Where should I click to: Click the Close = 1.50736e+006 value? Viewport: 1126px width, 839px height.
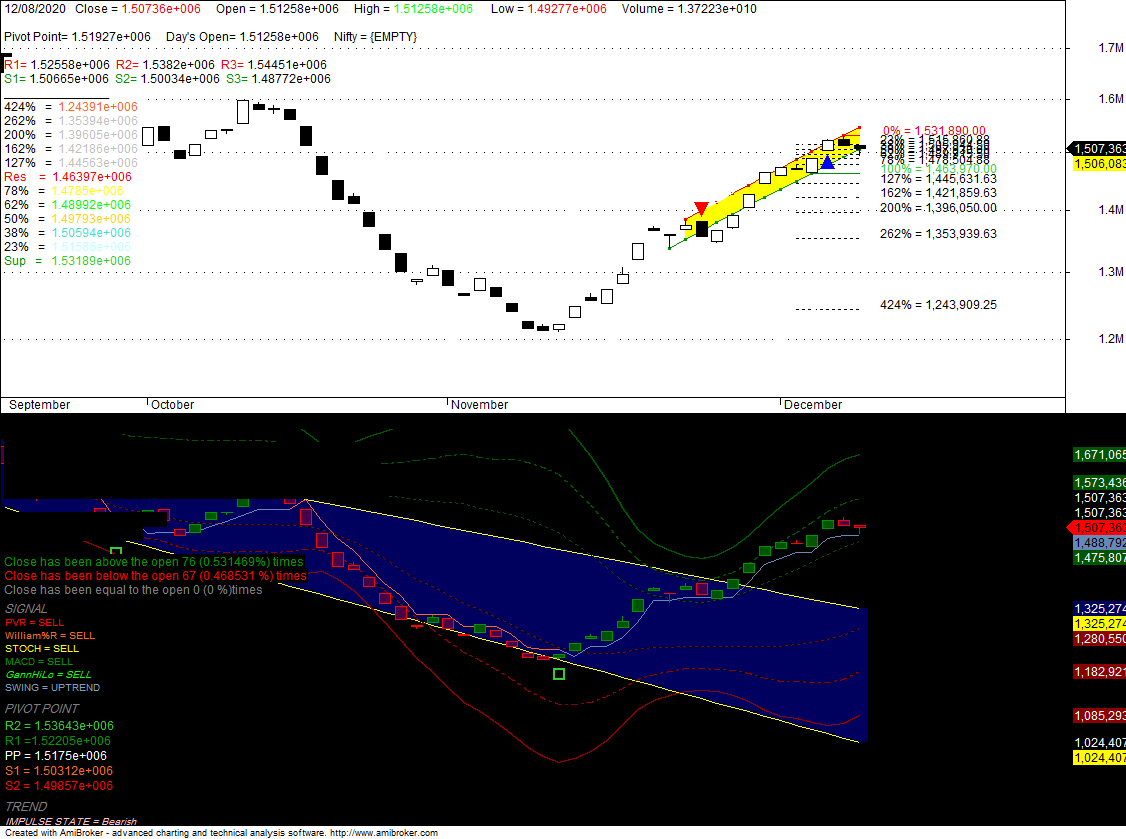tap(138, 9)
